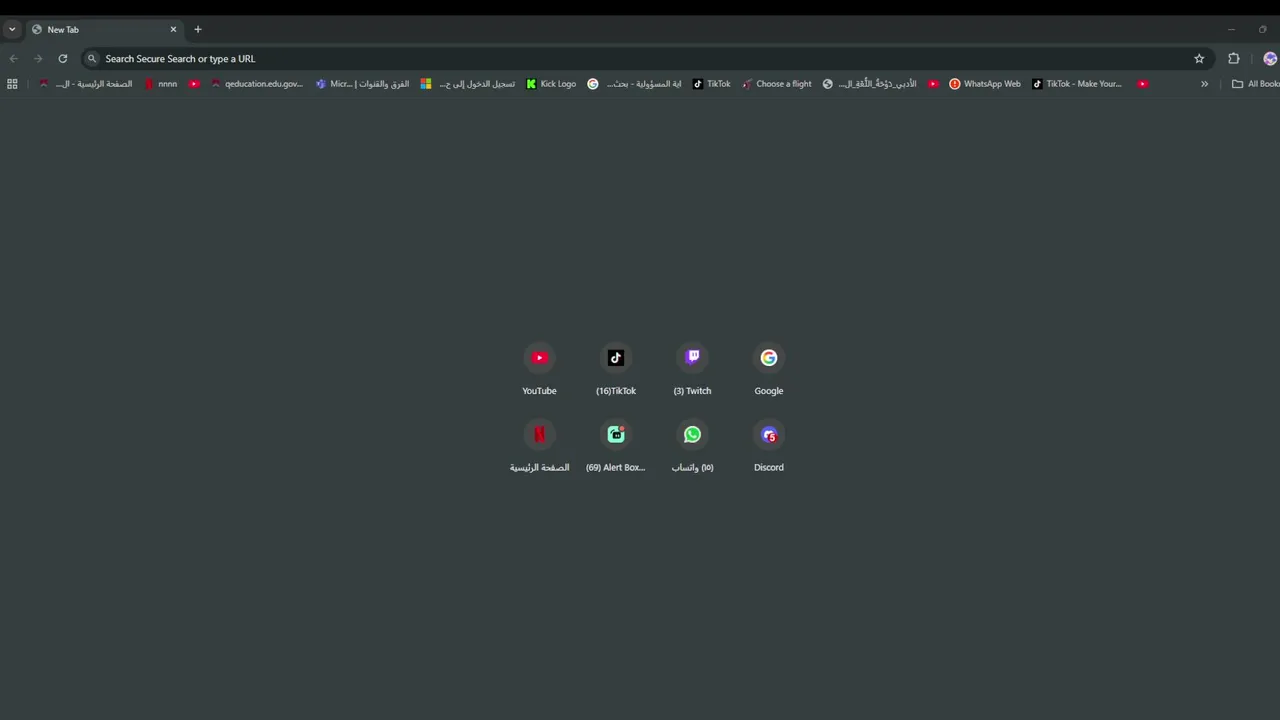Open the profile avatar icon
Image resolution: width=1280 pixels, height=720 pixels.
[1270, 59]
